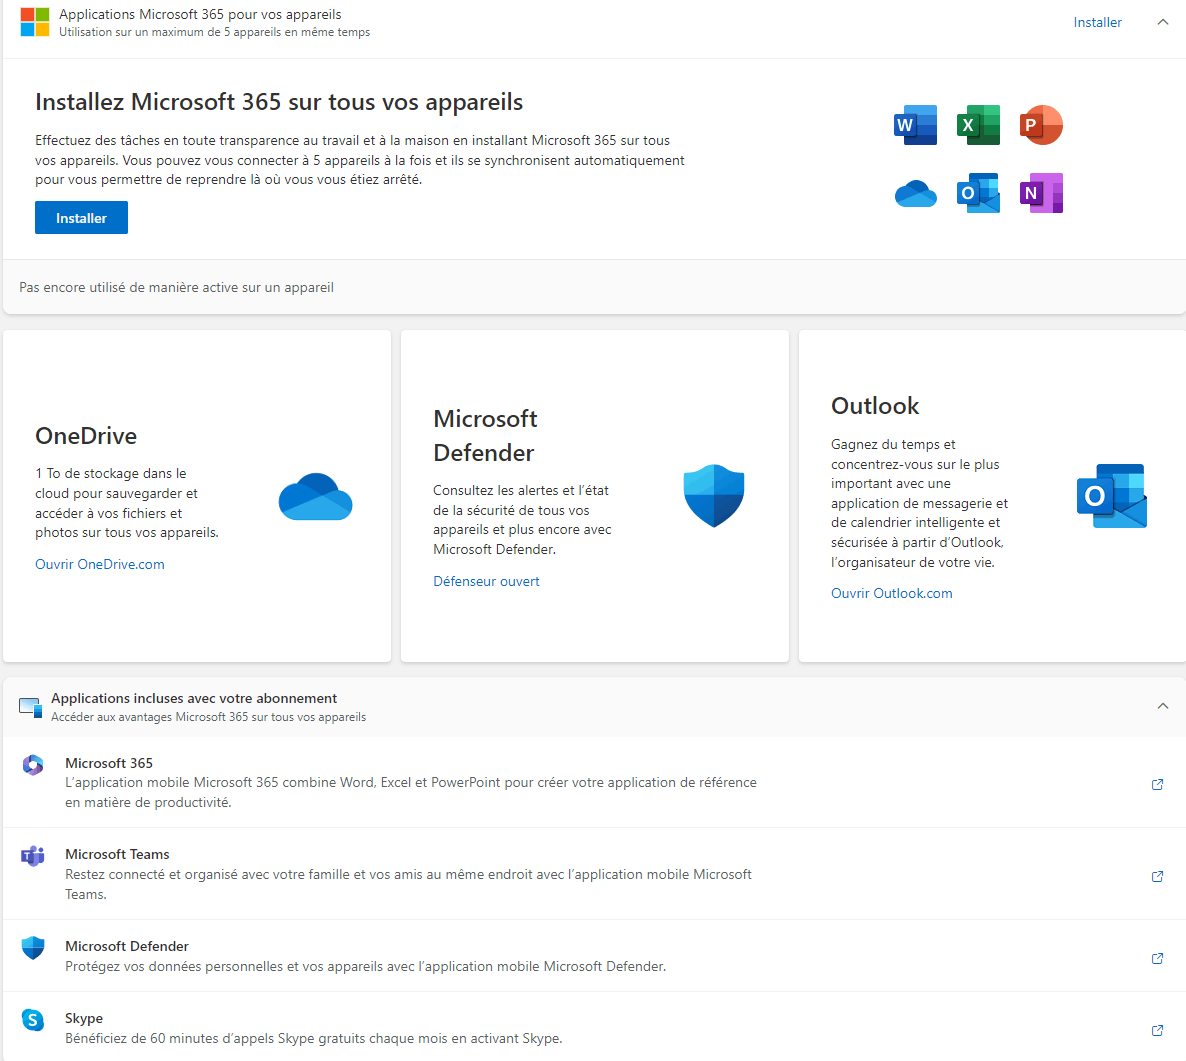Click the Excel app icon
This screenshot has width=1186, height=1061.
click(x=978, y=125)
